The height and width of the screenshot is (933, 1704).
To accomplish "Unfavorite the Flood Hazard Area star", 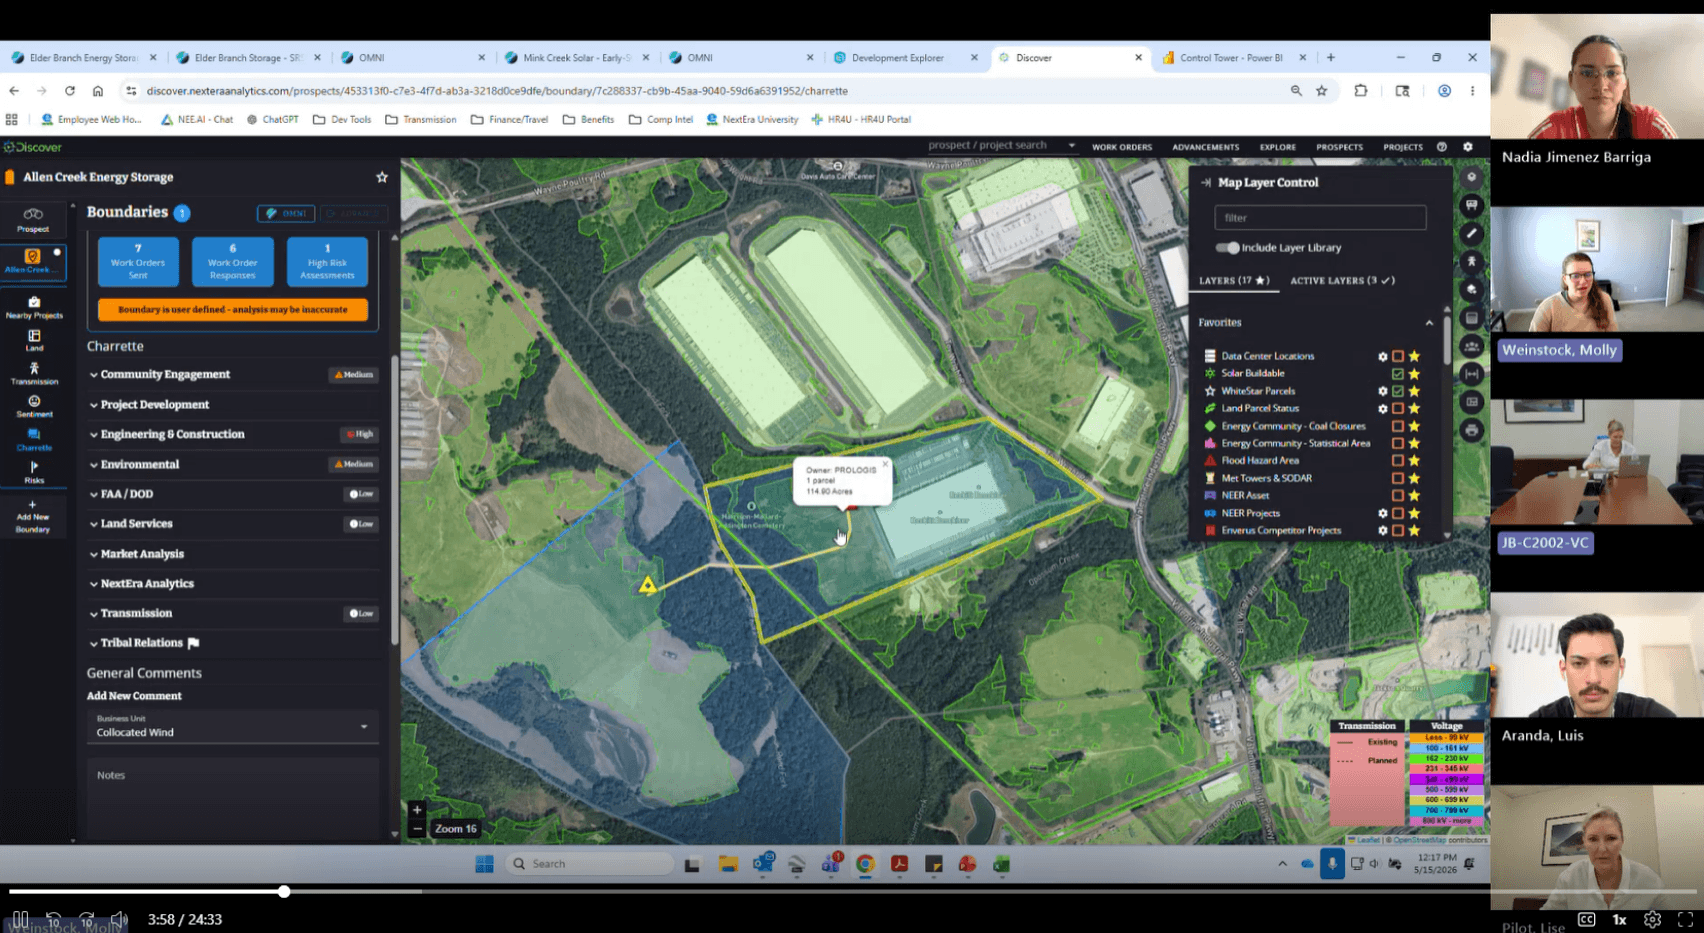I will pyautogui.click(x=1414, y=461).
